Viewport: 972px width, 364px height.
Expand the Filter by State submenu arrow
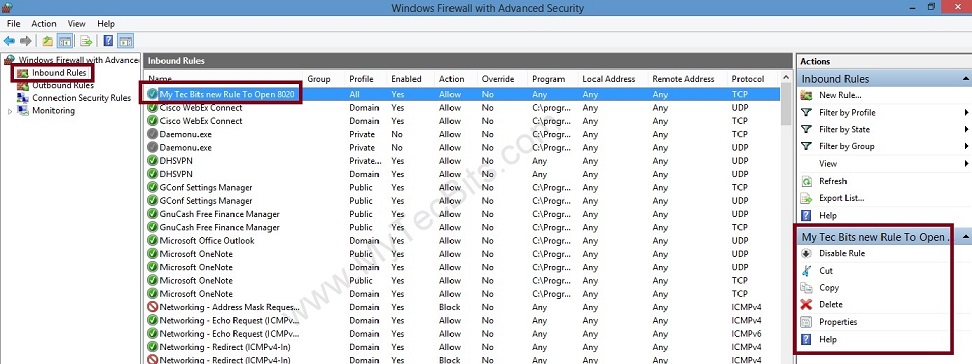[x=966, y=129]
